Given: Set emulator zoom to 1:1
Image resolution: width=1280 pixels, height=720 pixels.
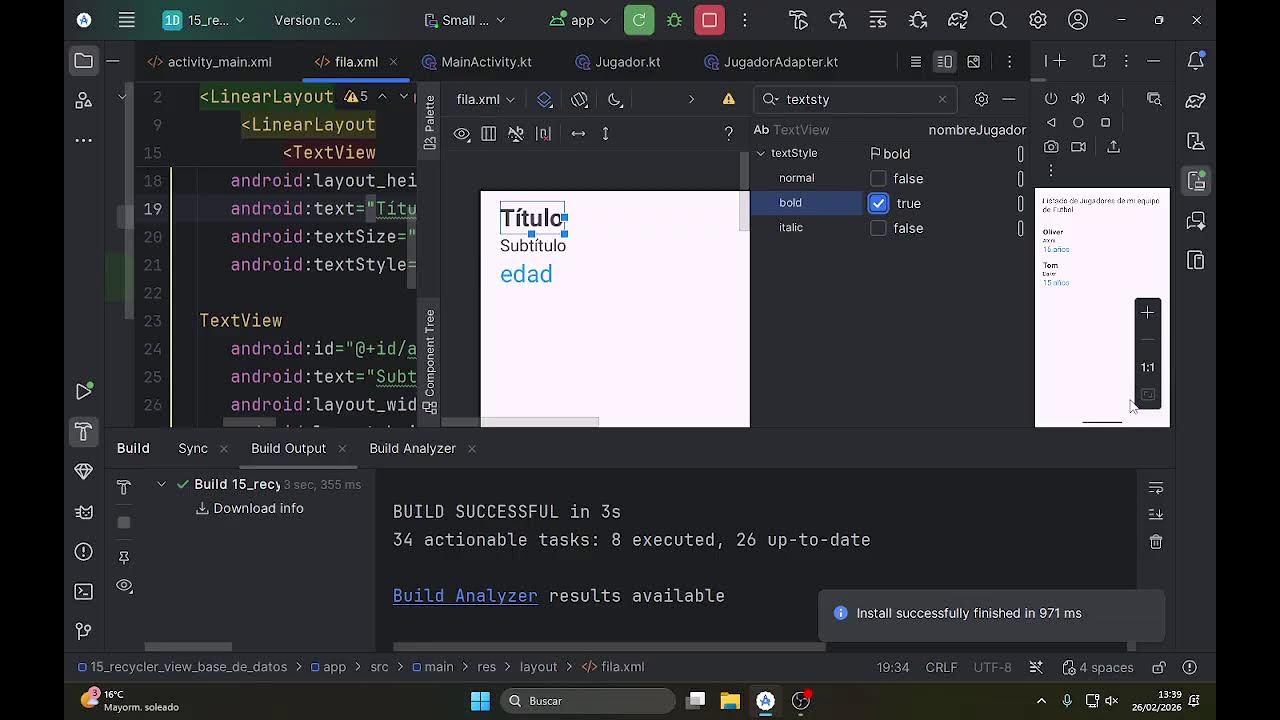Looking at the screenshot, I should 1147,367.
